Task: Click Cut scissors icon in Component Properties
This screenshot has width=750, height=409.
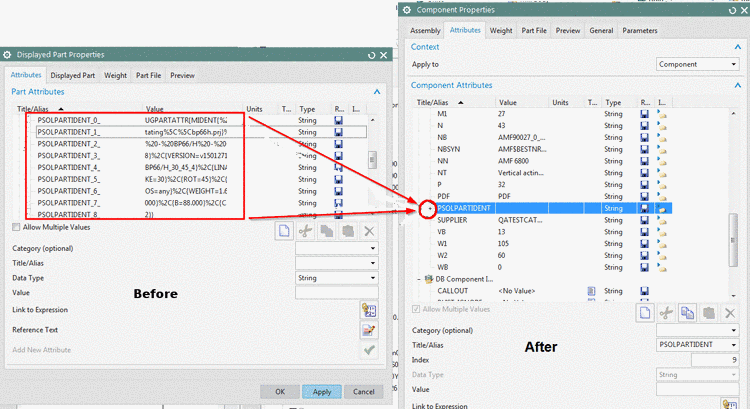Action: click(x=666, y=313)
